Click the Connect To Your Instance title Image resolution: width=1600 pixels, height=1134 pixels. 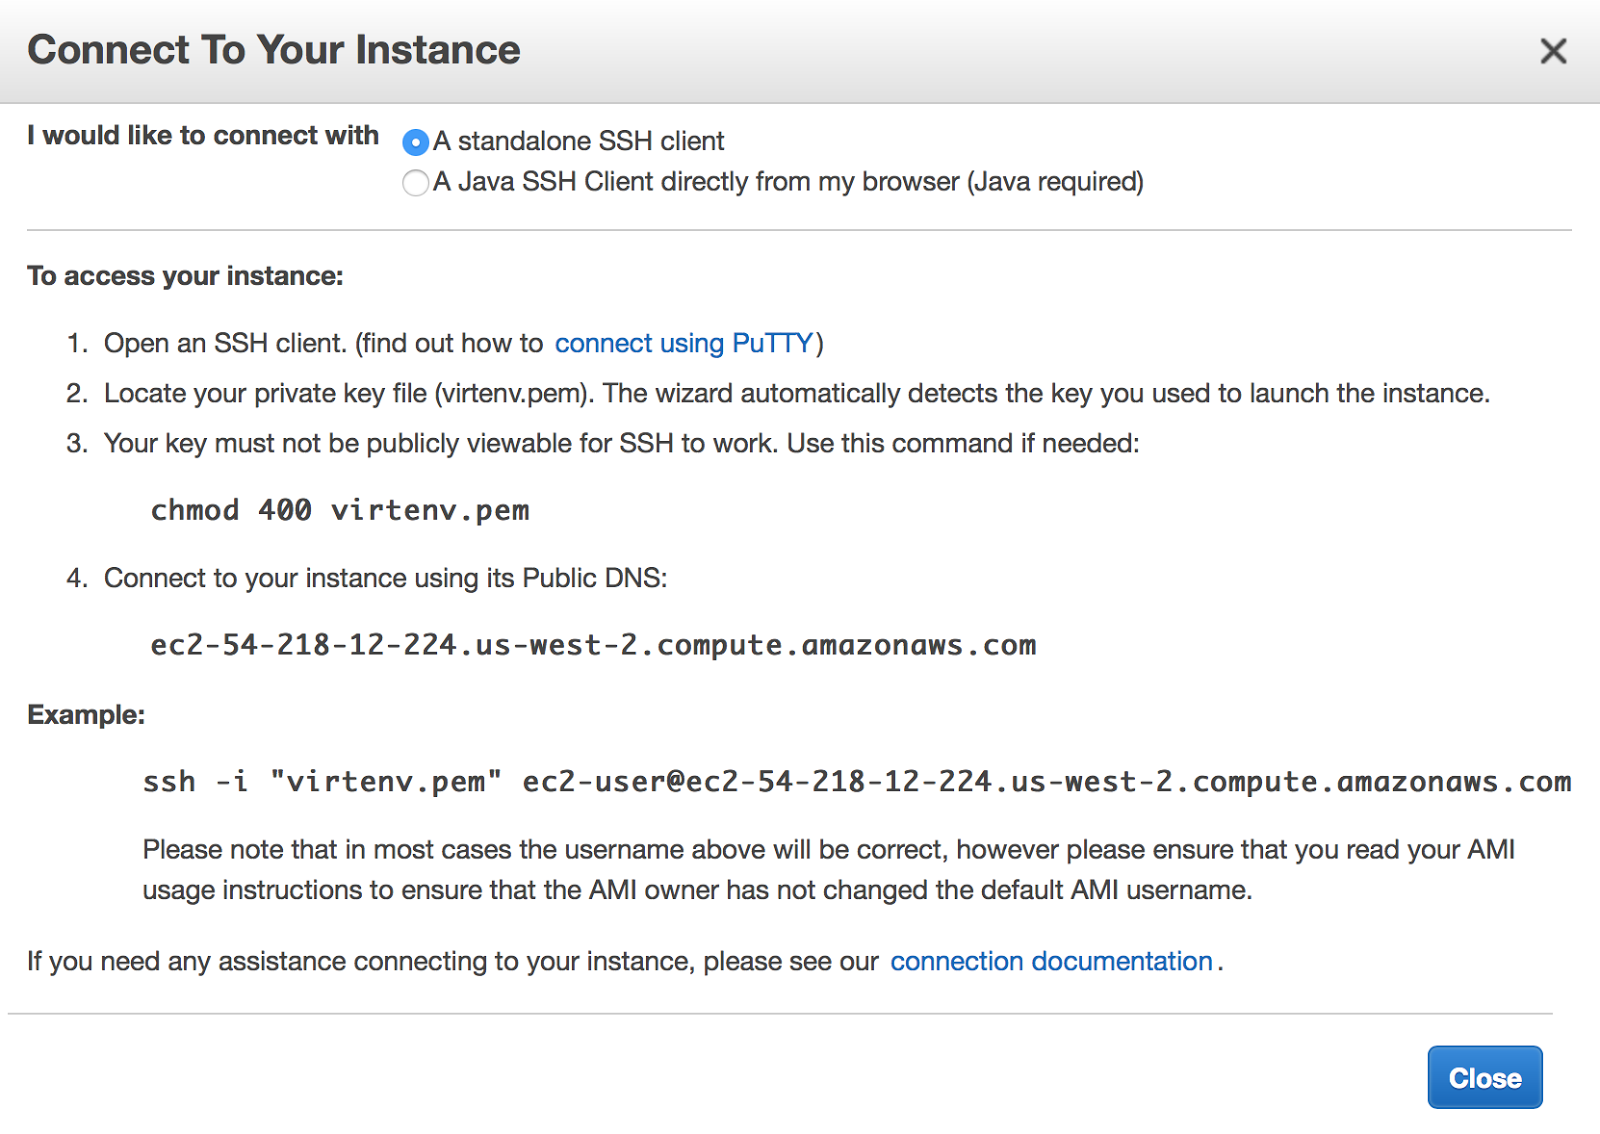point(274,50)
